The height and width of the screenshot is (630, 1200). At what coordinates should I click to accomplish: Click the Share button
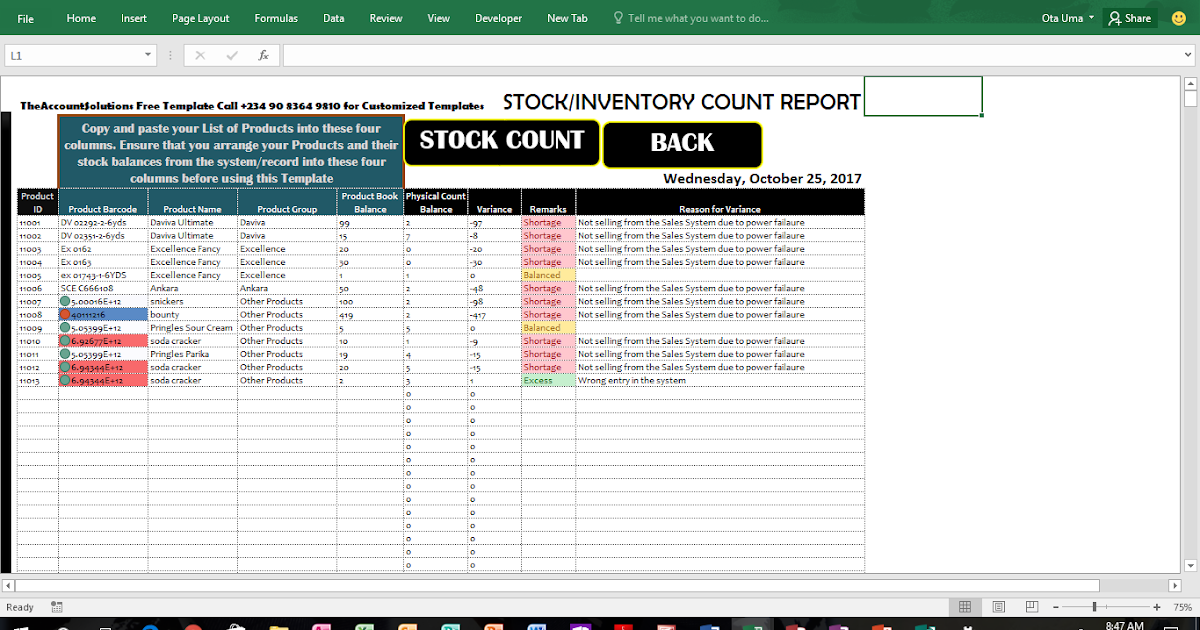point(1129,17)
